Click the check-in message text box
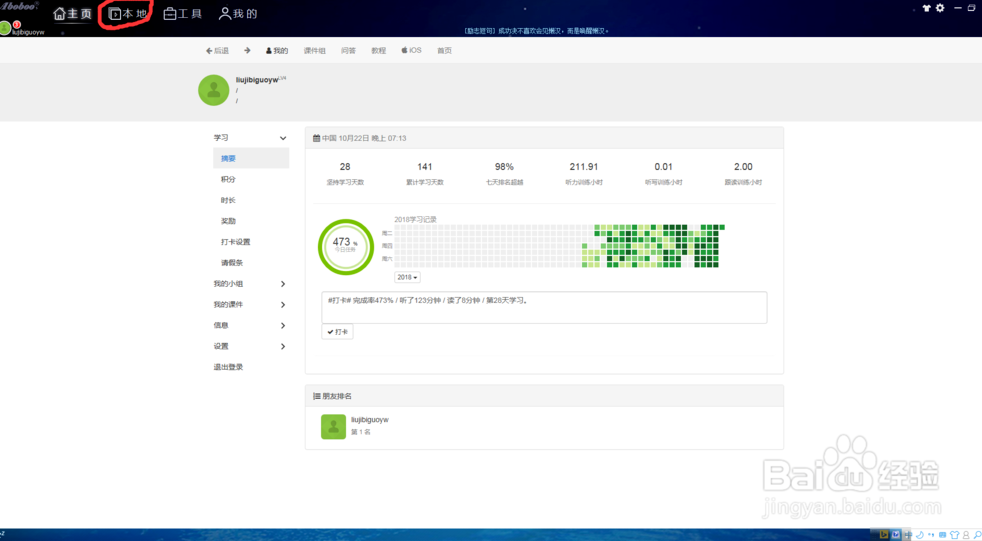This screenshot has height=541, width=982. pyautogui.click(x=545, y=307)
